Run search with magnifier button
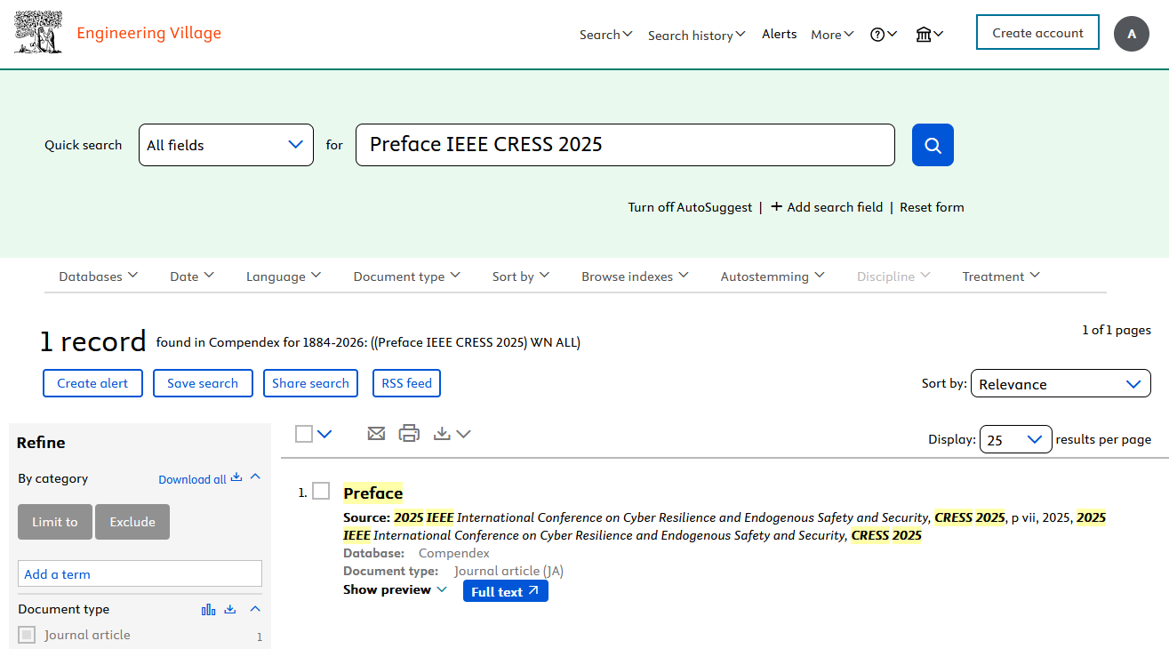The width and height of the screenshot is (1169, 649). tap(932, 145)
